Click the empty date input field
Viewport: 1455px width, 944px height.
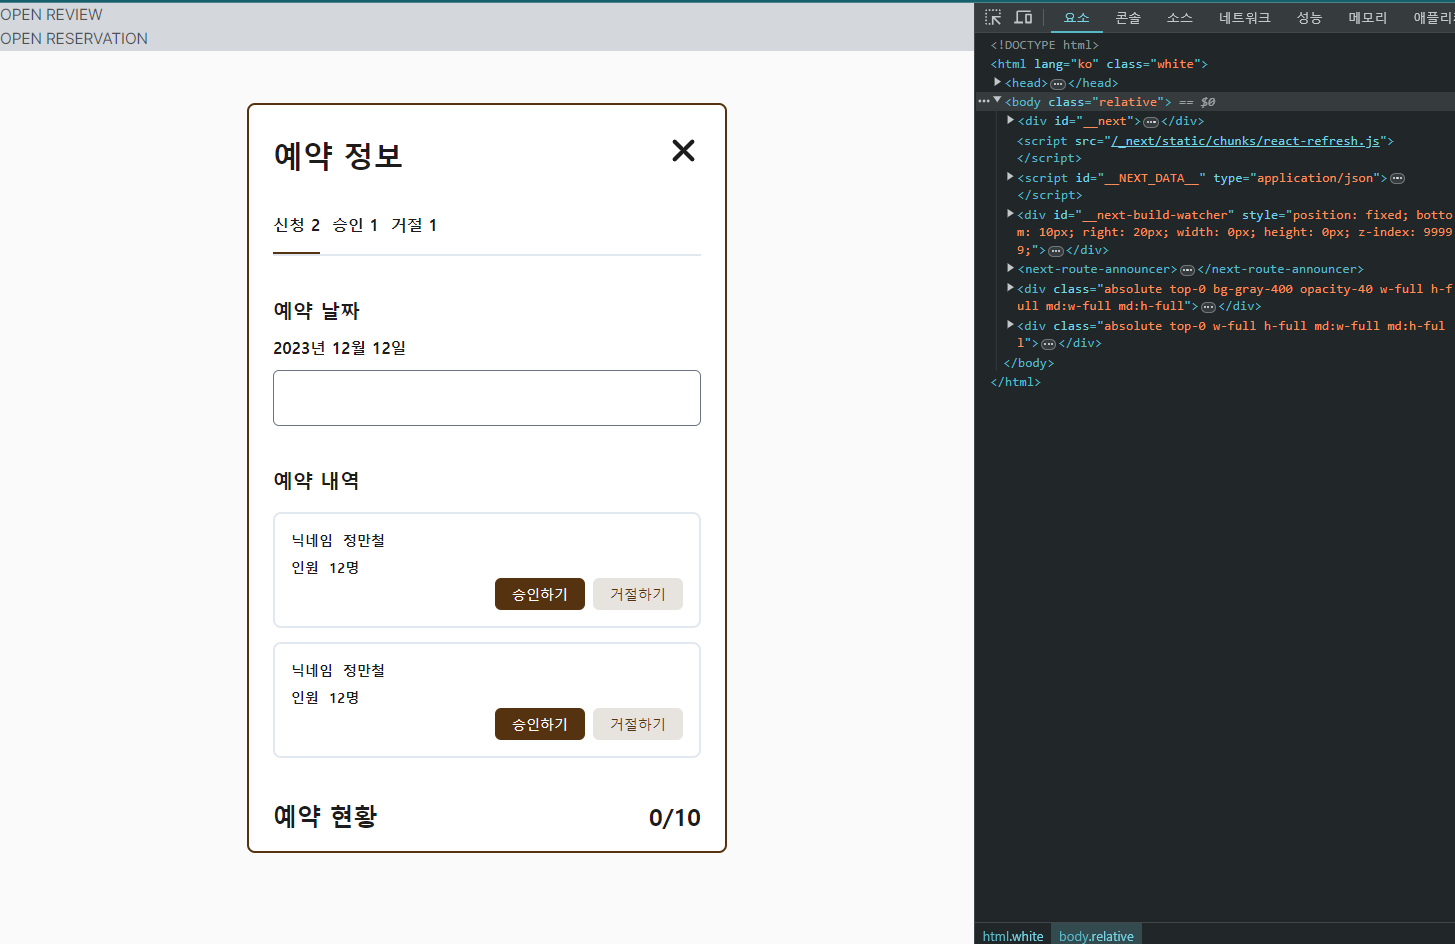pyautogui.click(x=487, y=398)
